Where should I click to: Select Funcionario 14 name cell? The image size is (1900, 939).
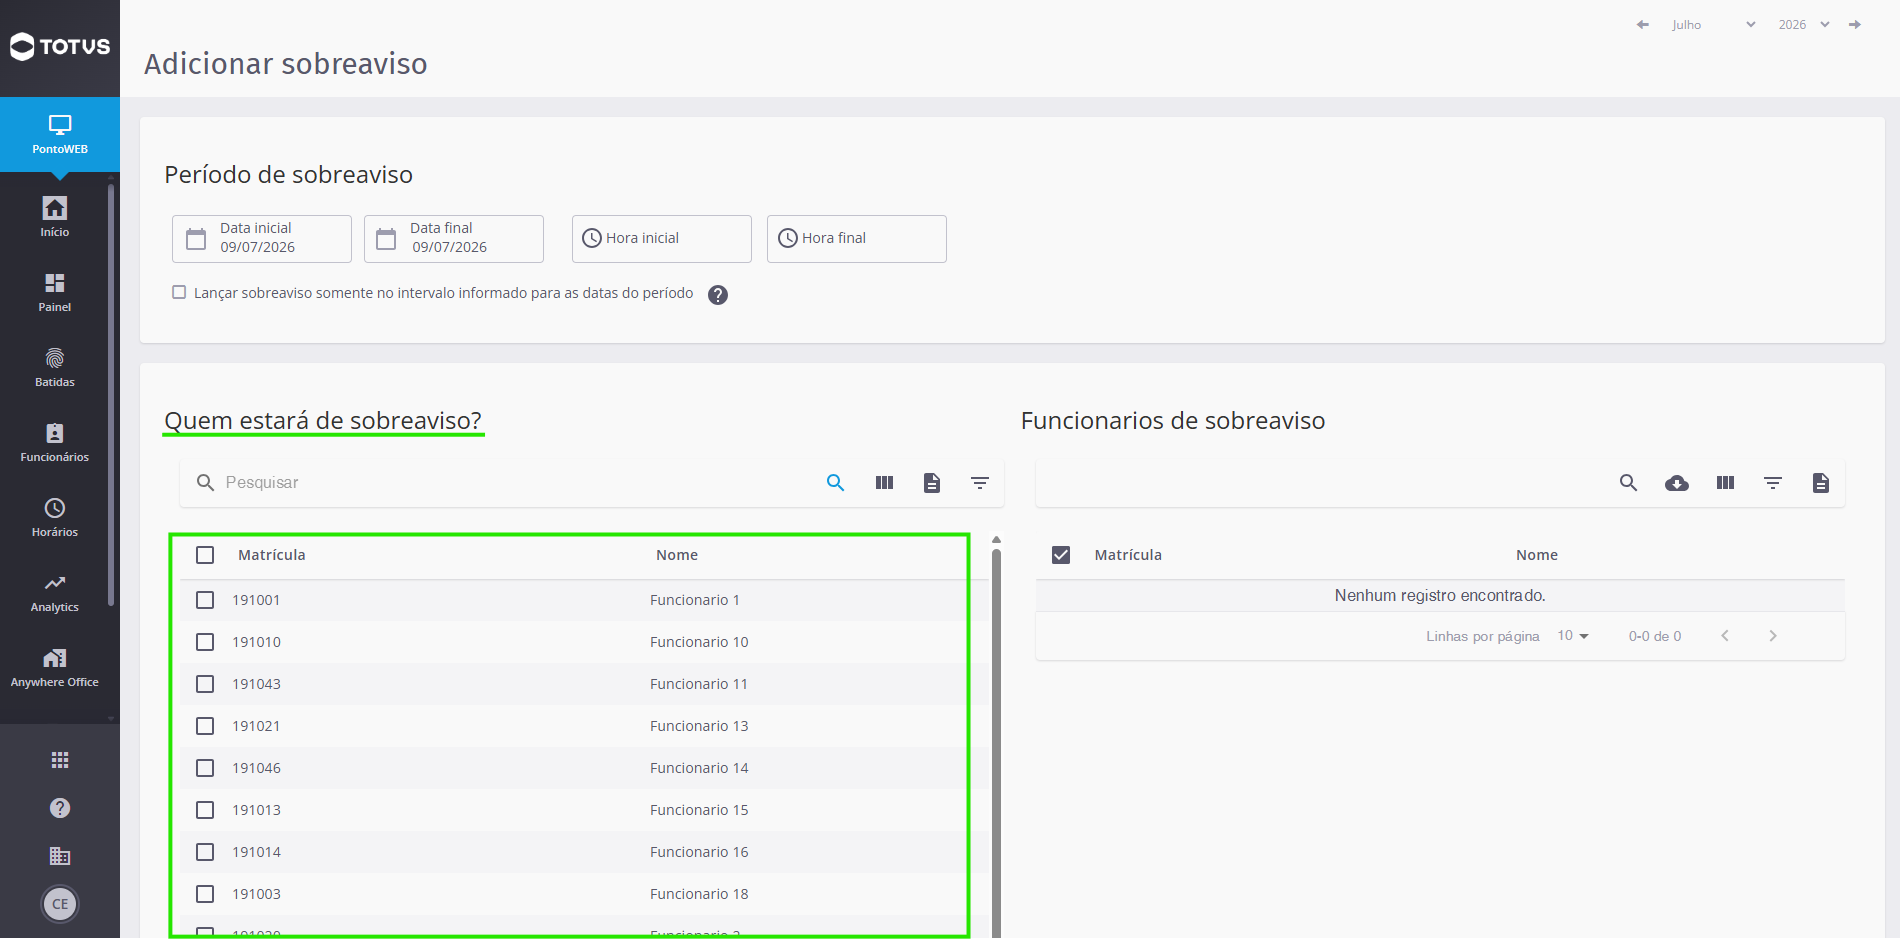coord(699,768)
